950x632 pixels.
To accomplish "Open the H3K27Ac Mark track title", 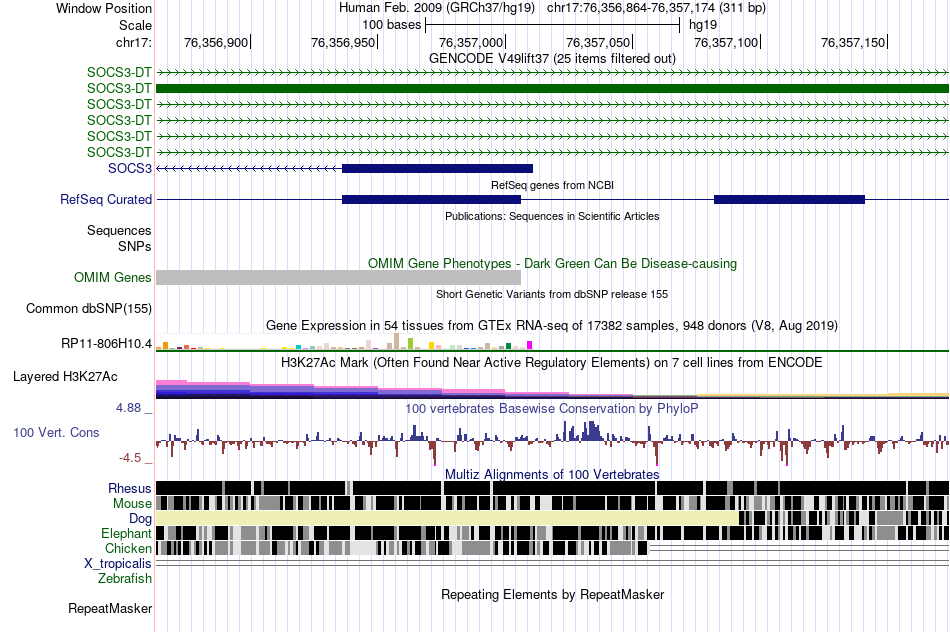I will 552,362.
